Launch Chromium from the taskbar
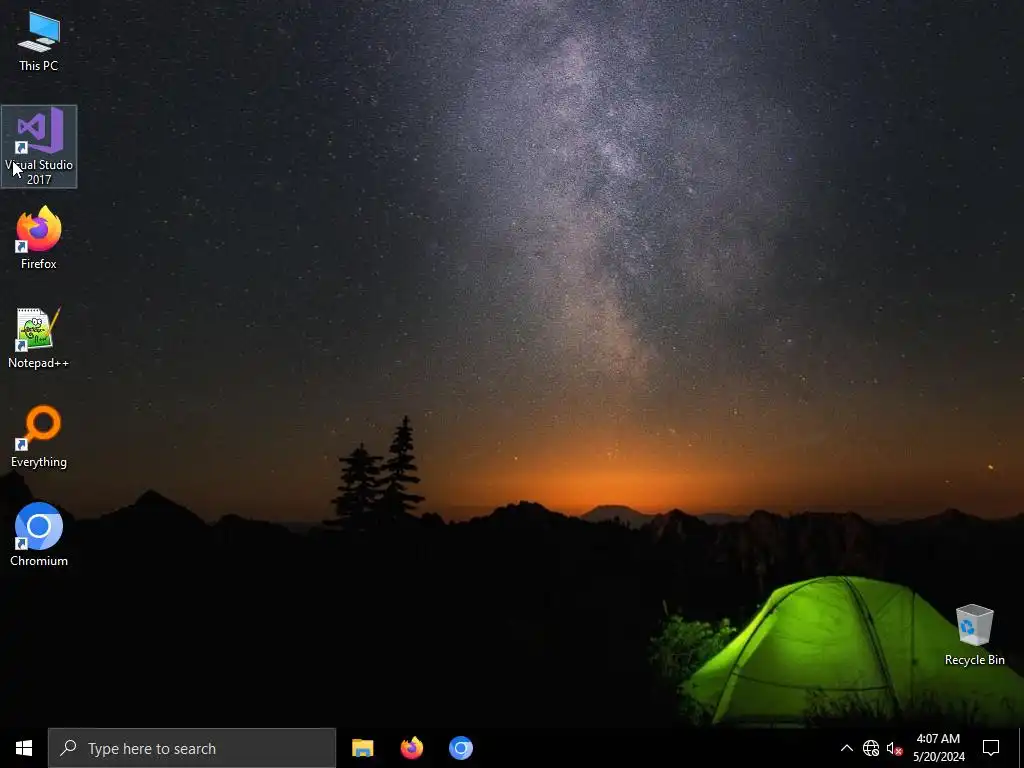 click(460, 748)
